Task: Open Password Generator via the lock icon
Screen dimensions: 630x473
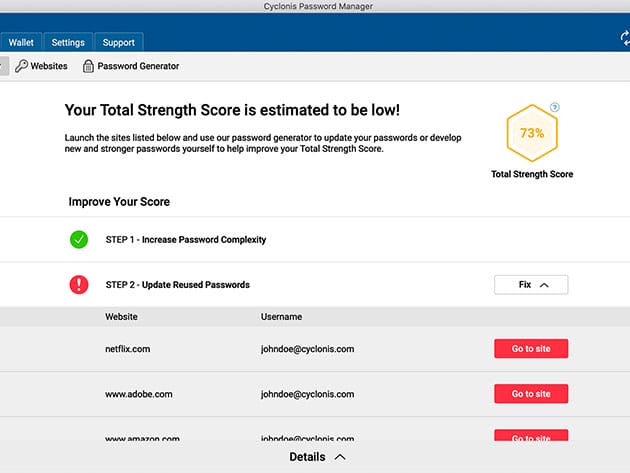Action: (89, 66)
